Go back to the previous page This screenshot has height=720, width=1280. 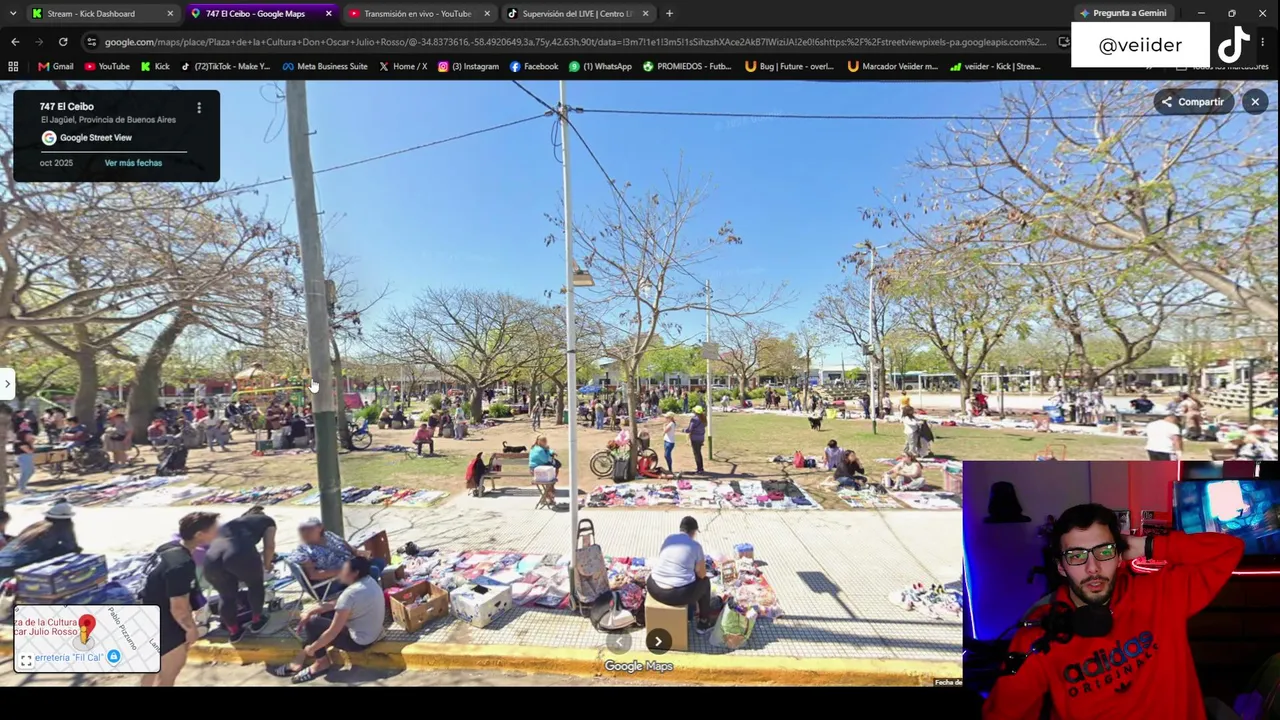[x=15, y=42]
